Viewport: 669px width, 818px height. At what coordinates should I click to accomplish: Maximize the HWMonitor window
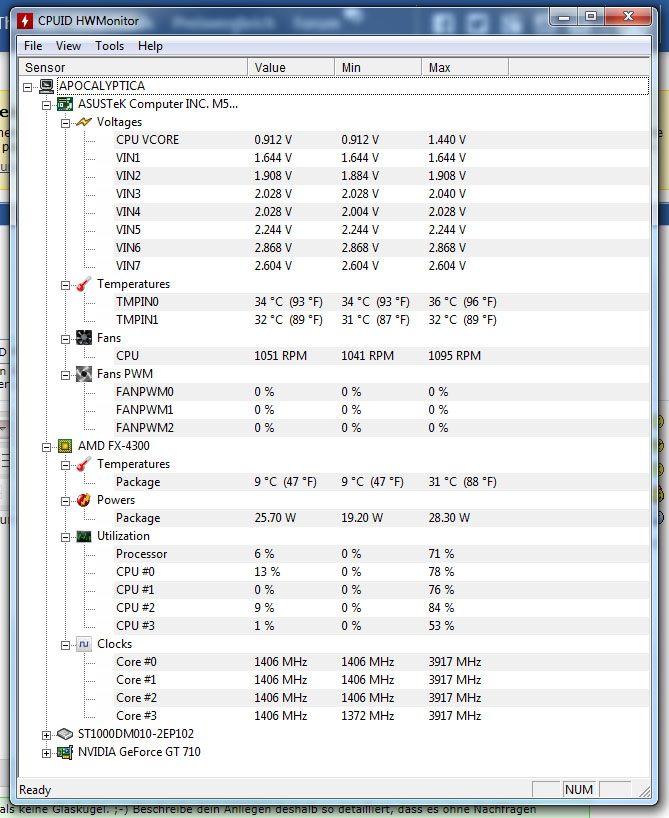(591, 17)
